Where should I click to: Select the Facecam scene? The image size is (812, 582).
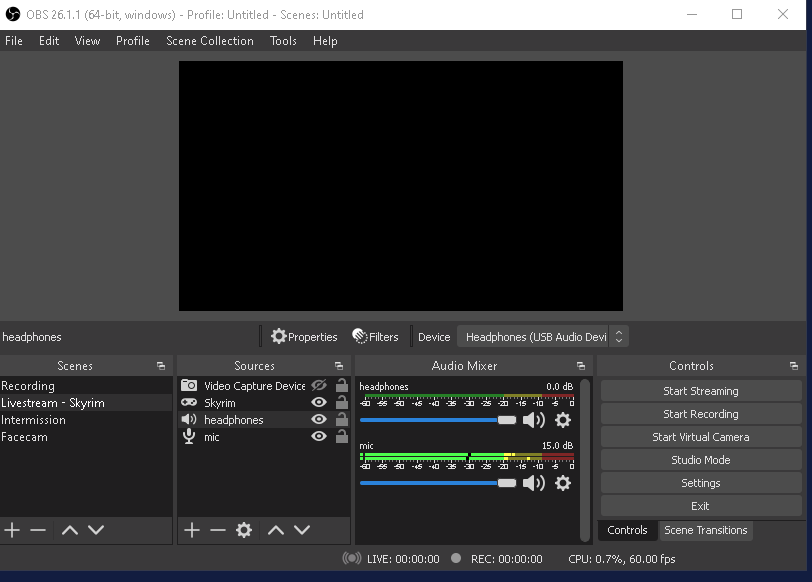pos(86,437)
